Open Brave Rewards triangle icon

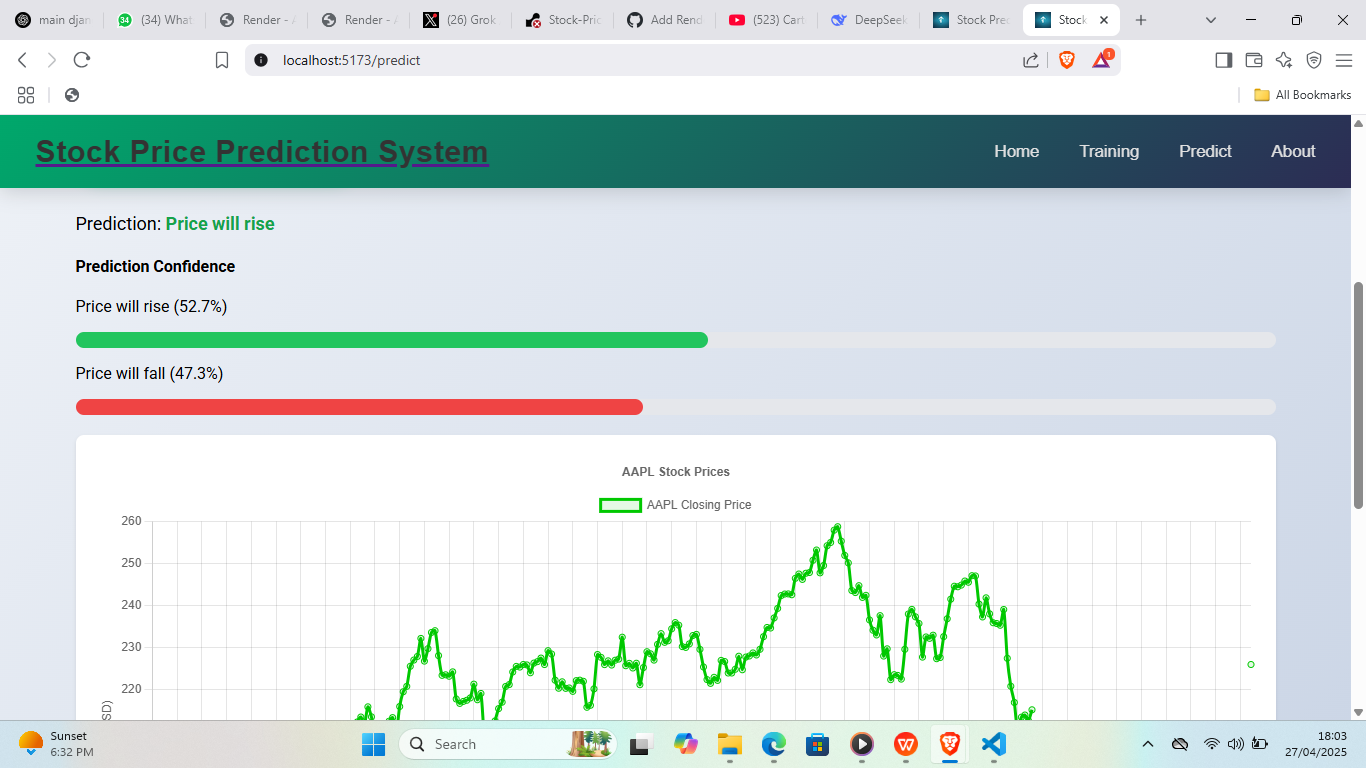[1101, 59]
